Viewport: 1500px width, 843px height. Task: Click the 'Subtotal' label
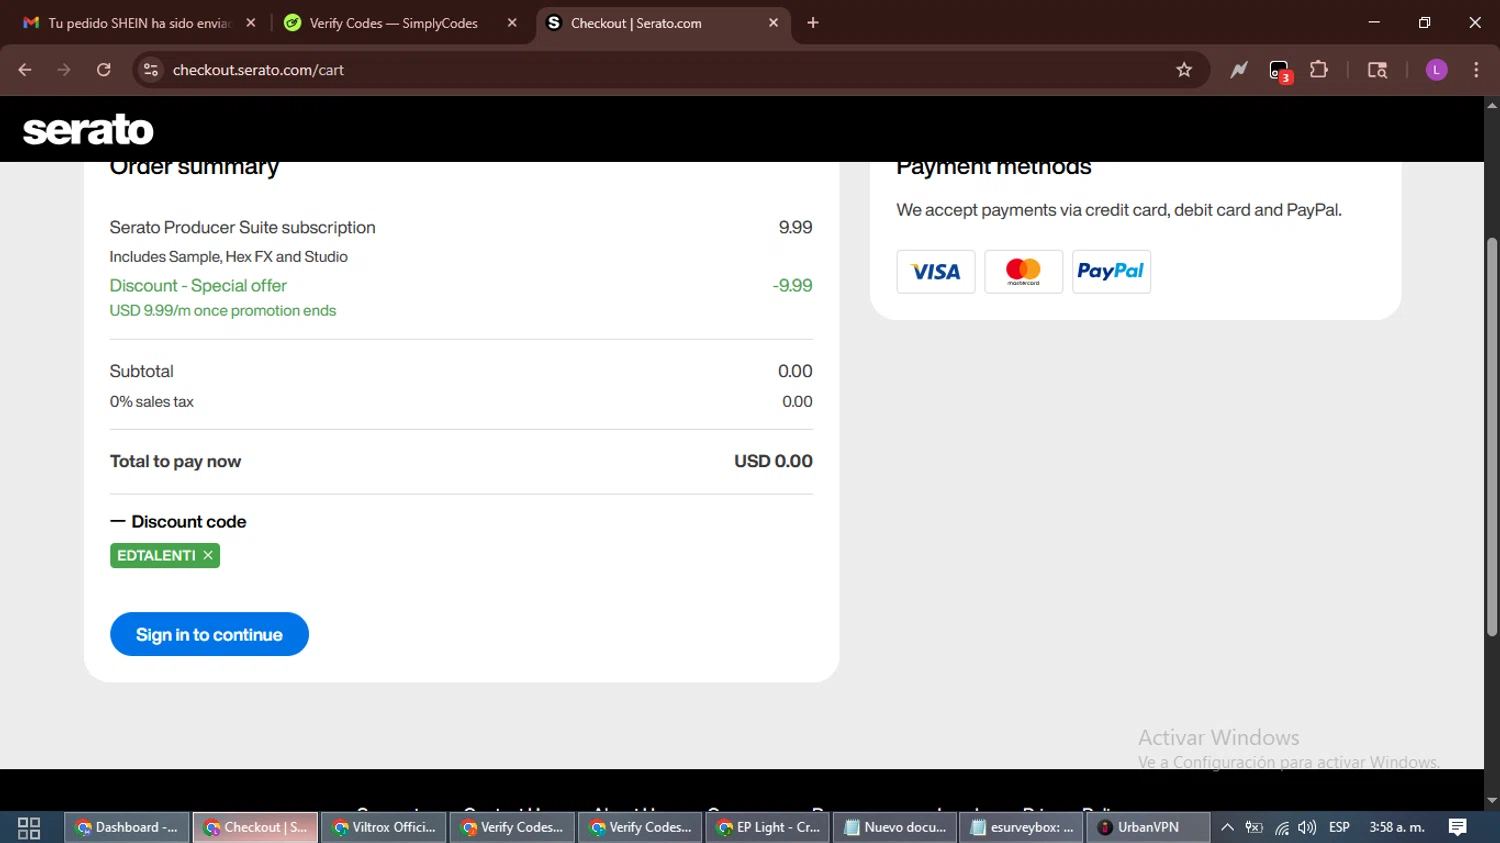point(142,371)
